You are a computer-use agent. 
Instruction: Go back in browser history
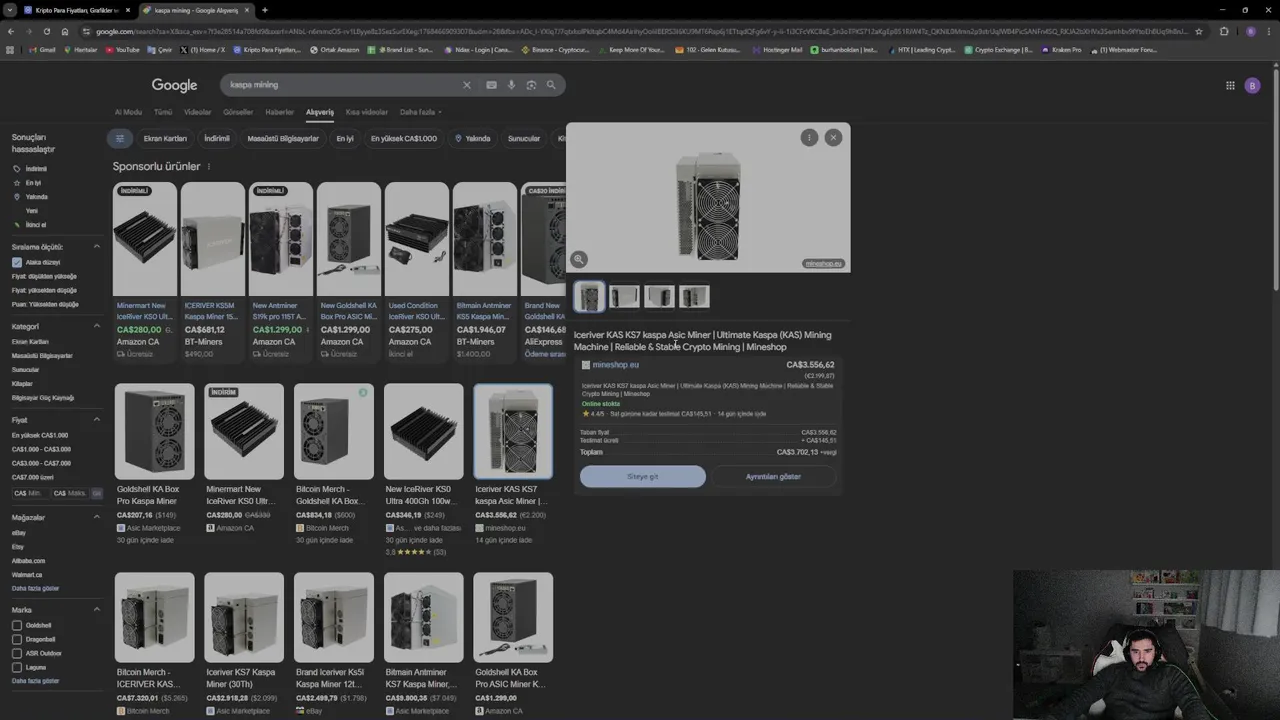tap(11, 31)
